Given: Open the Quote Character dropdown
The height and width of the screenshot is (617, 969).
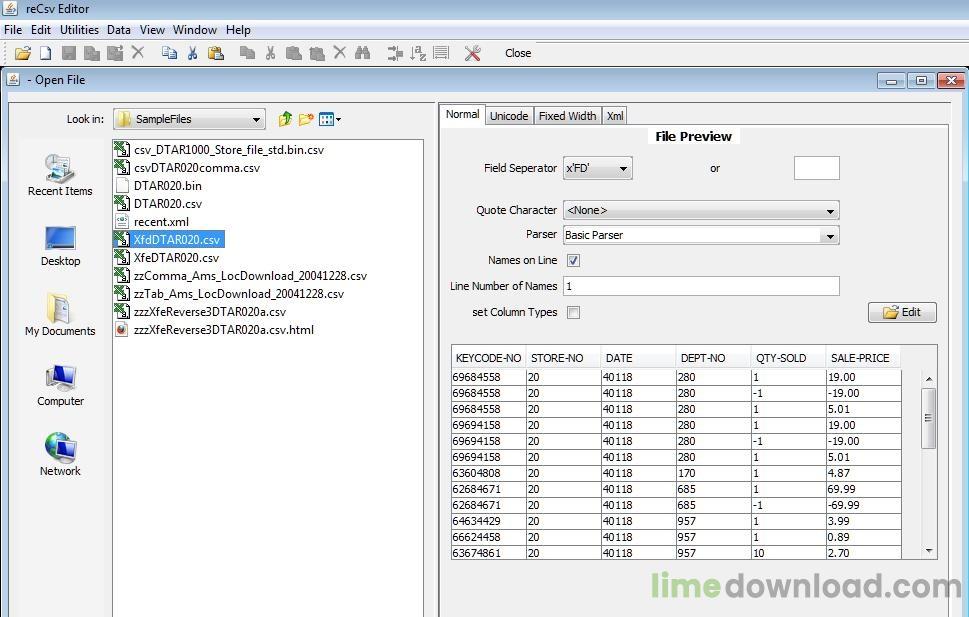Looking at the screenshot, I should click(x=701, y=210).
